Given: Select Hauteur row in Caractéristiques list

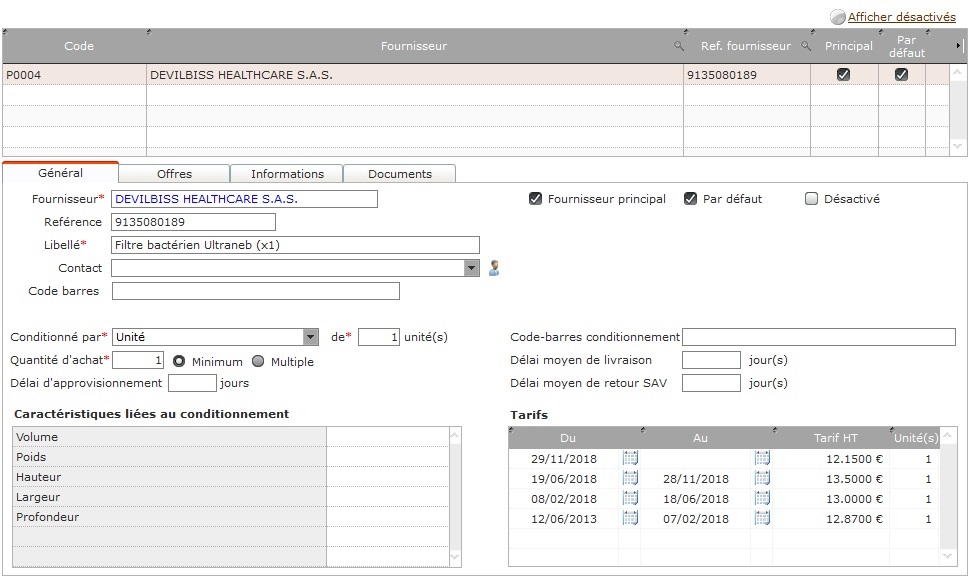Looking at the screenshot, I should pyautogui.click(x=231, y=477).
